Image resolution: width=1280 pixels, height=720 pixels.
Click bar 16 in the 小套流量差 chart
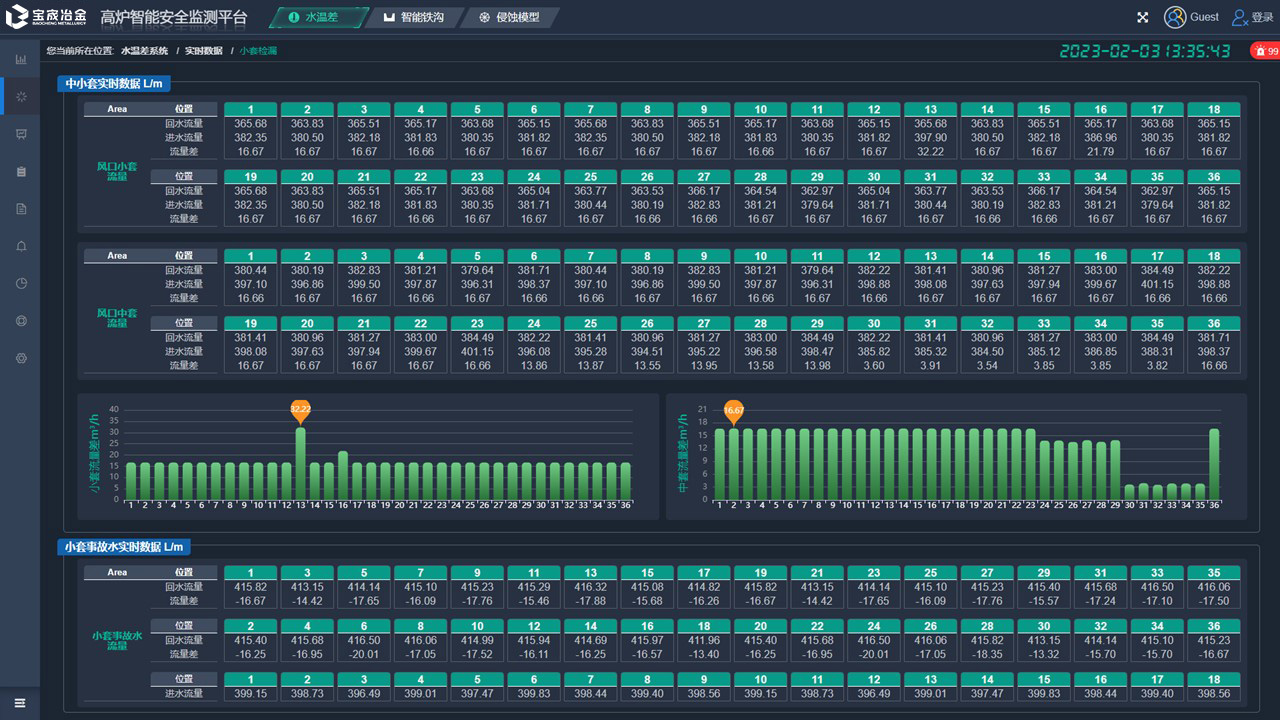click(342, 475)
